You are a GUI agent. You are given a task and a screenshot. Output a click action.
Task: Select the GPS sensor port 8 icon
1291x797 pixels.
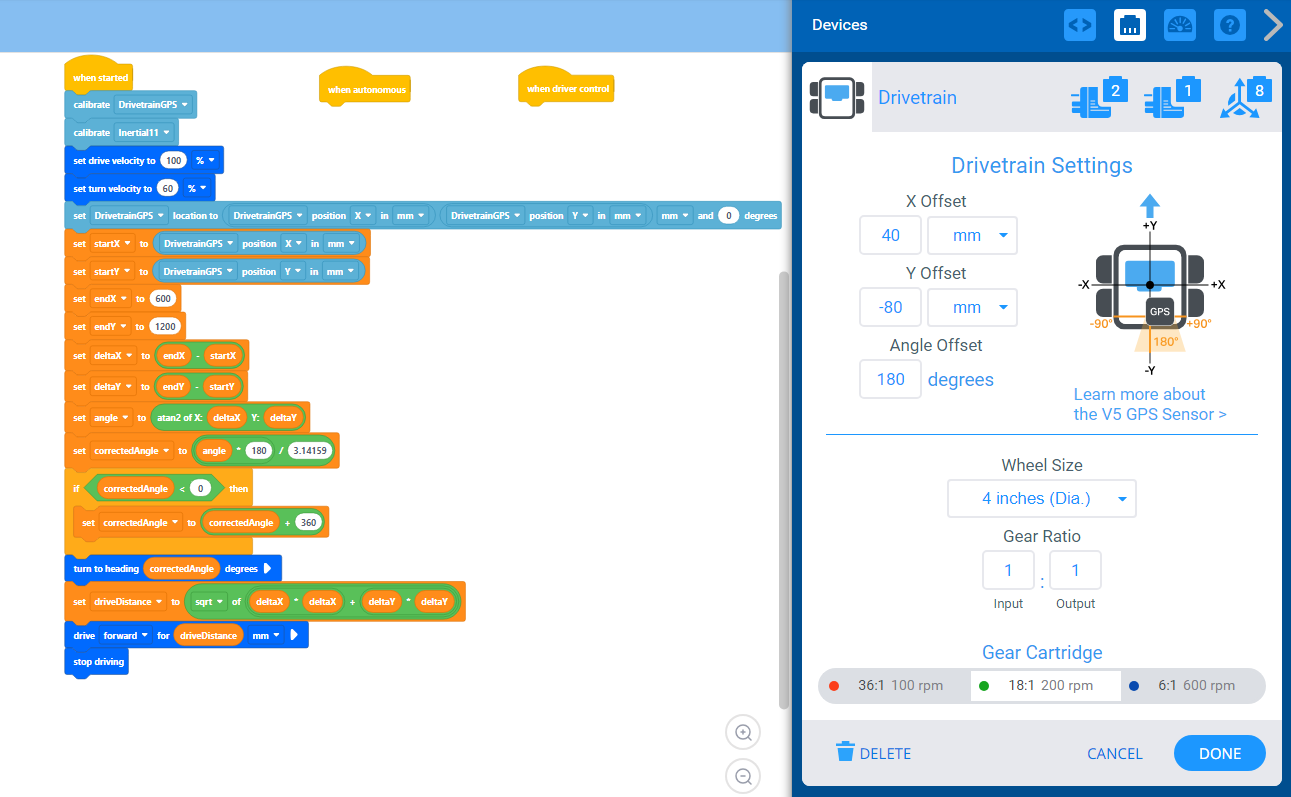[1245, 98]
